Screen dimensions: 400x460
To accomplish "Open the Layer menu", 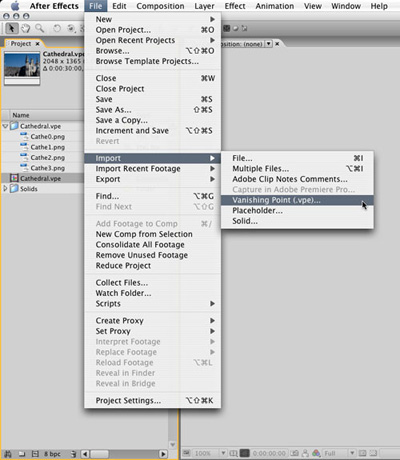I will [204, 6].
